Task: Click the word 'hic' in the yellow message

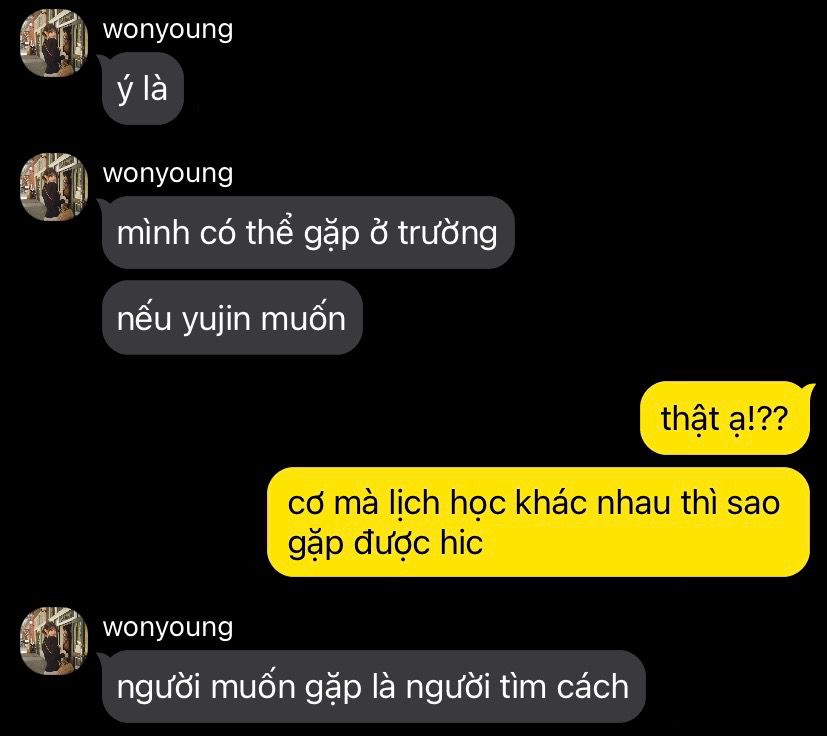Action: pos(461,542)
